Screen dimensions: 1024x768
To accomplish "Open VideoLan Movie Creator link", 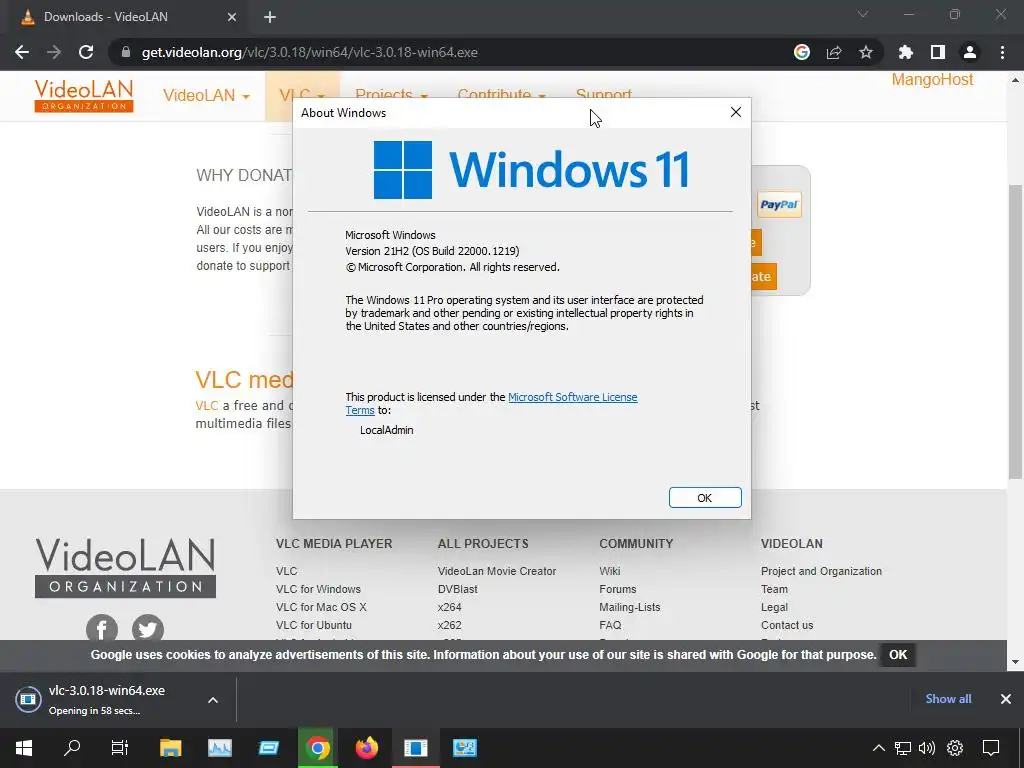I will 497,571.
